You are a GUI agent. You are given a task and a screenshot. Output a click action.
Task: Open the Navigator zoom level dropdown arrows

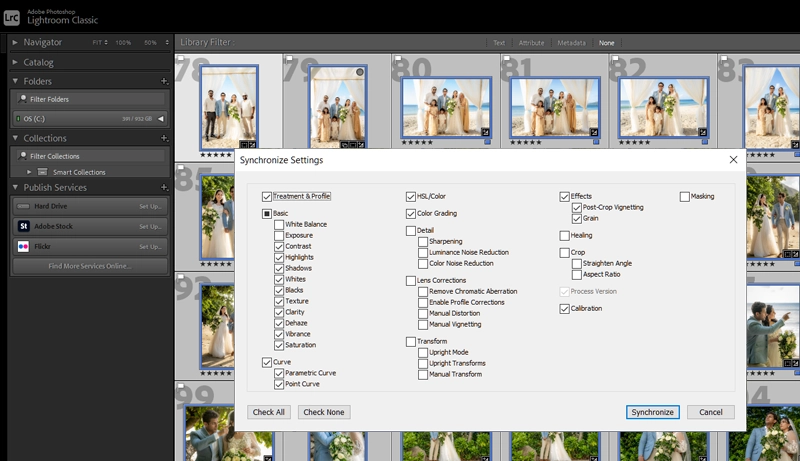[167, 42]
